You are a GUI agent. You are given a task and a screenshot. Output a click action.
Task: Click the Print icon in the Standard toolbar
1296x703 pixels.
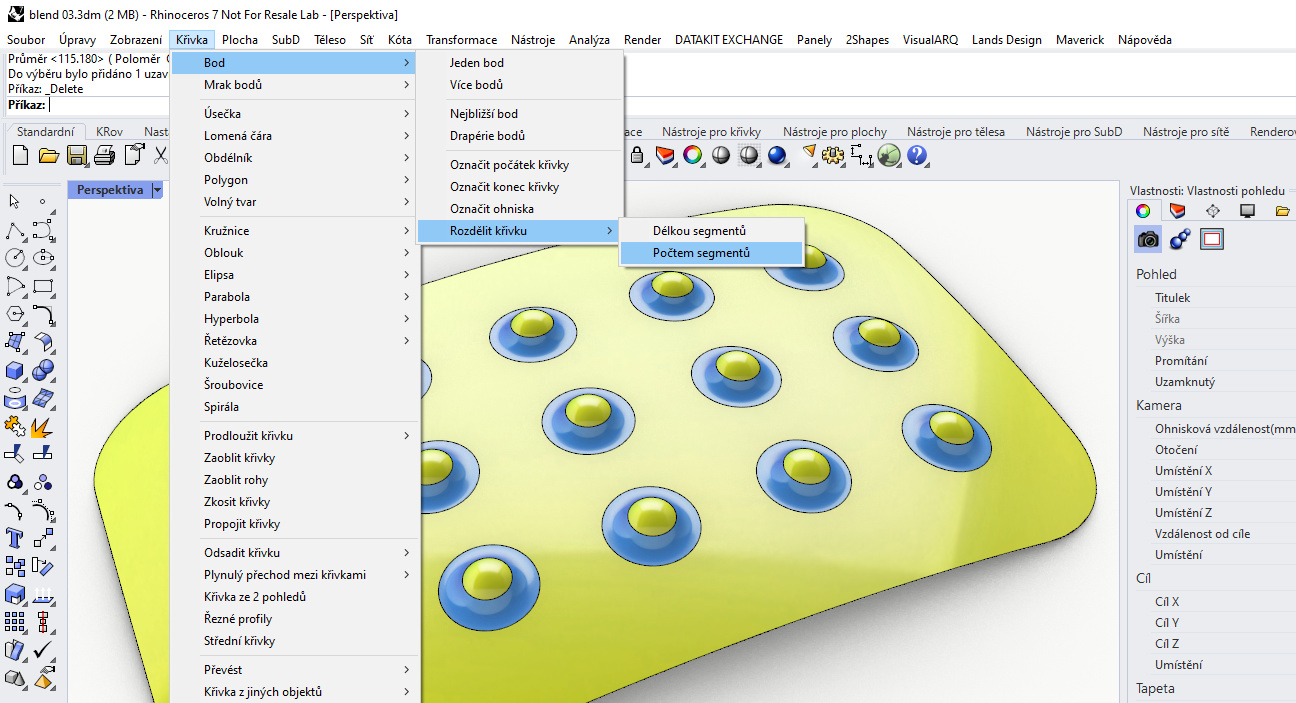[x=105, y=155]
